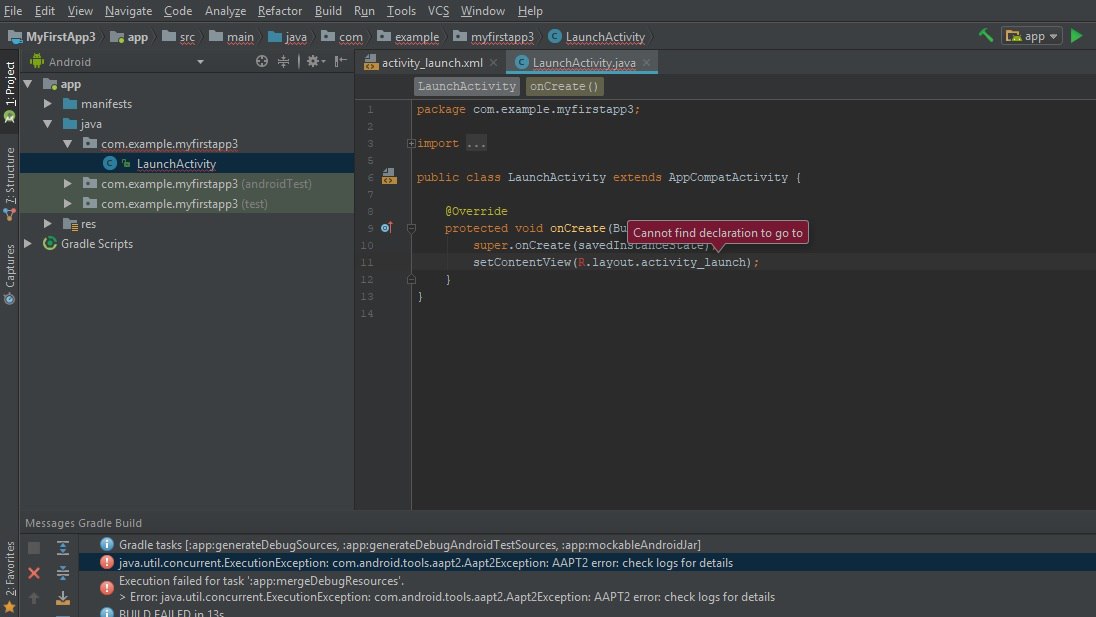Click the onCreate() breadcrumb in editor
The height and width of the screenshot is (617, 1096).
[x=564, y=86]
